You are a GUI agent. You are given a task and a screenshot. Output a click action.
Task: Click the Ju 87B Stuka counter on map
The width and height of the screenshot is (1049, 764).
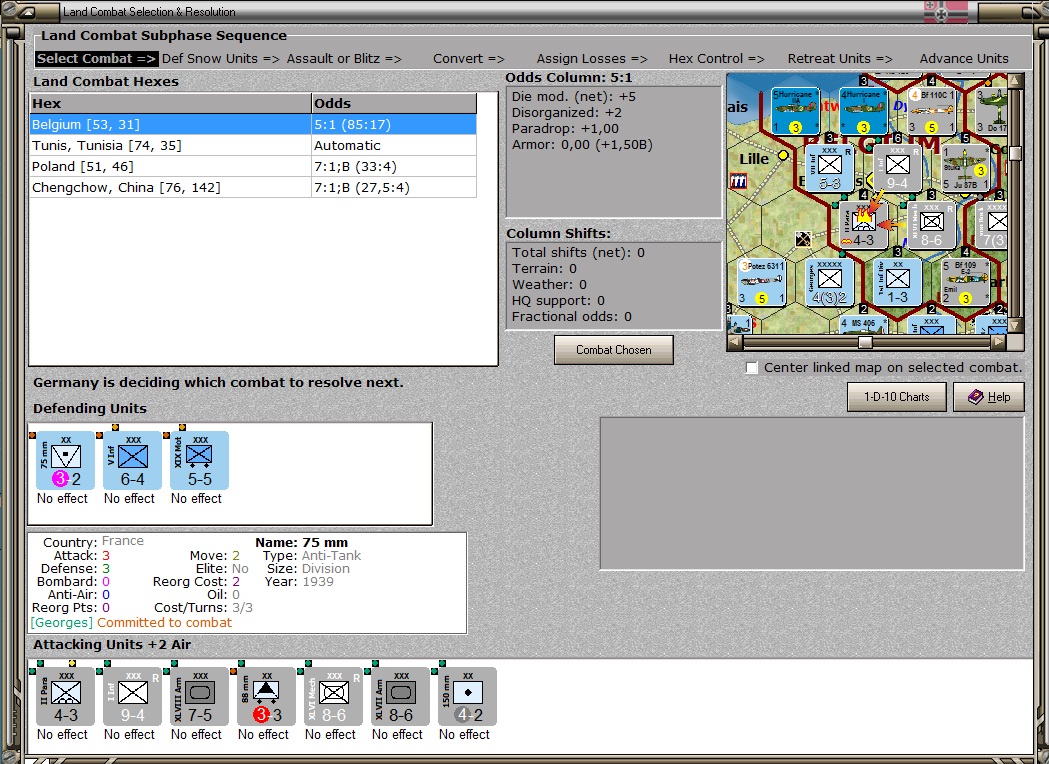coord(965,167)
